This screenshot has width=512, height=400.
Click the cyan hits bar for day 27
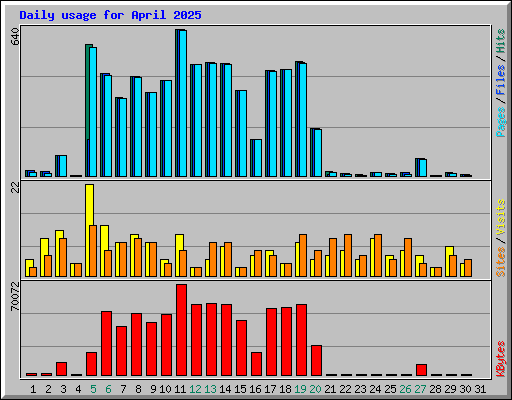tap(423, 168)
